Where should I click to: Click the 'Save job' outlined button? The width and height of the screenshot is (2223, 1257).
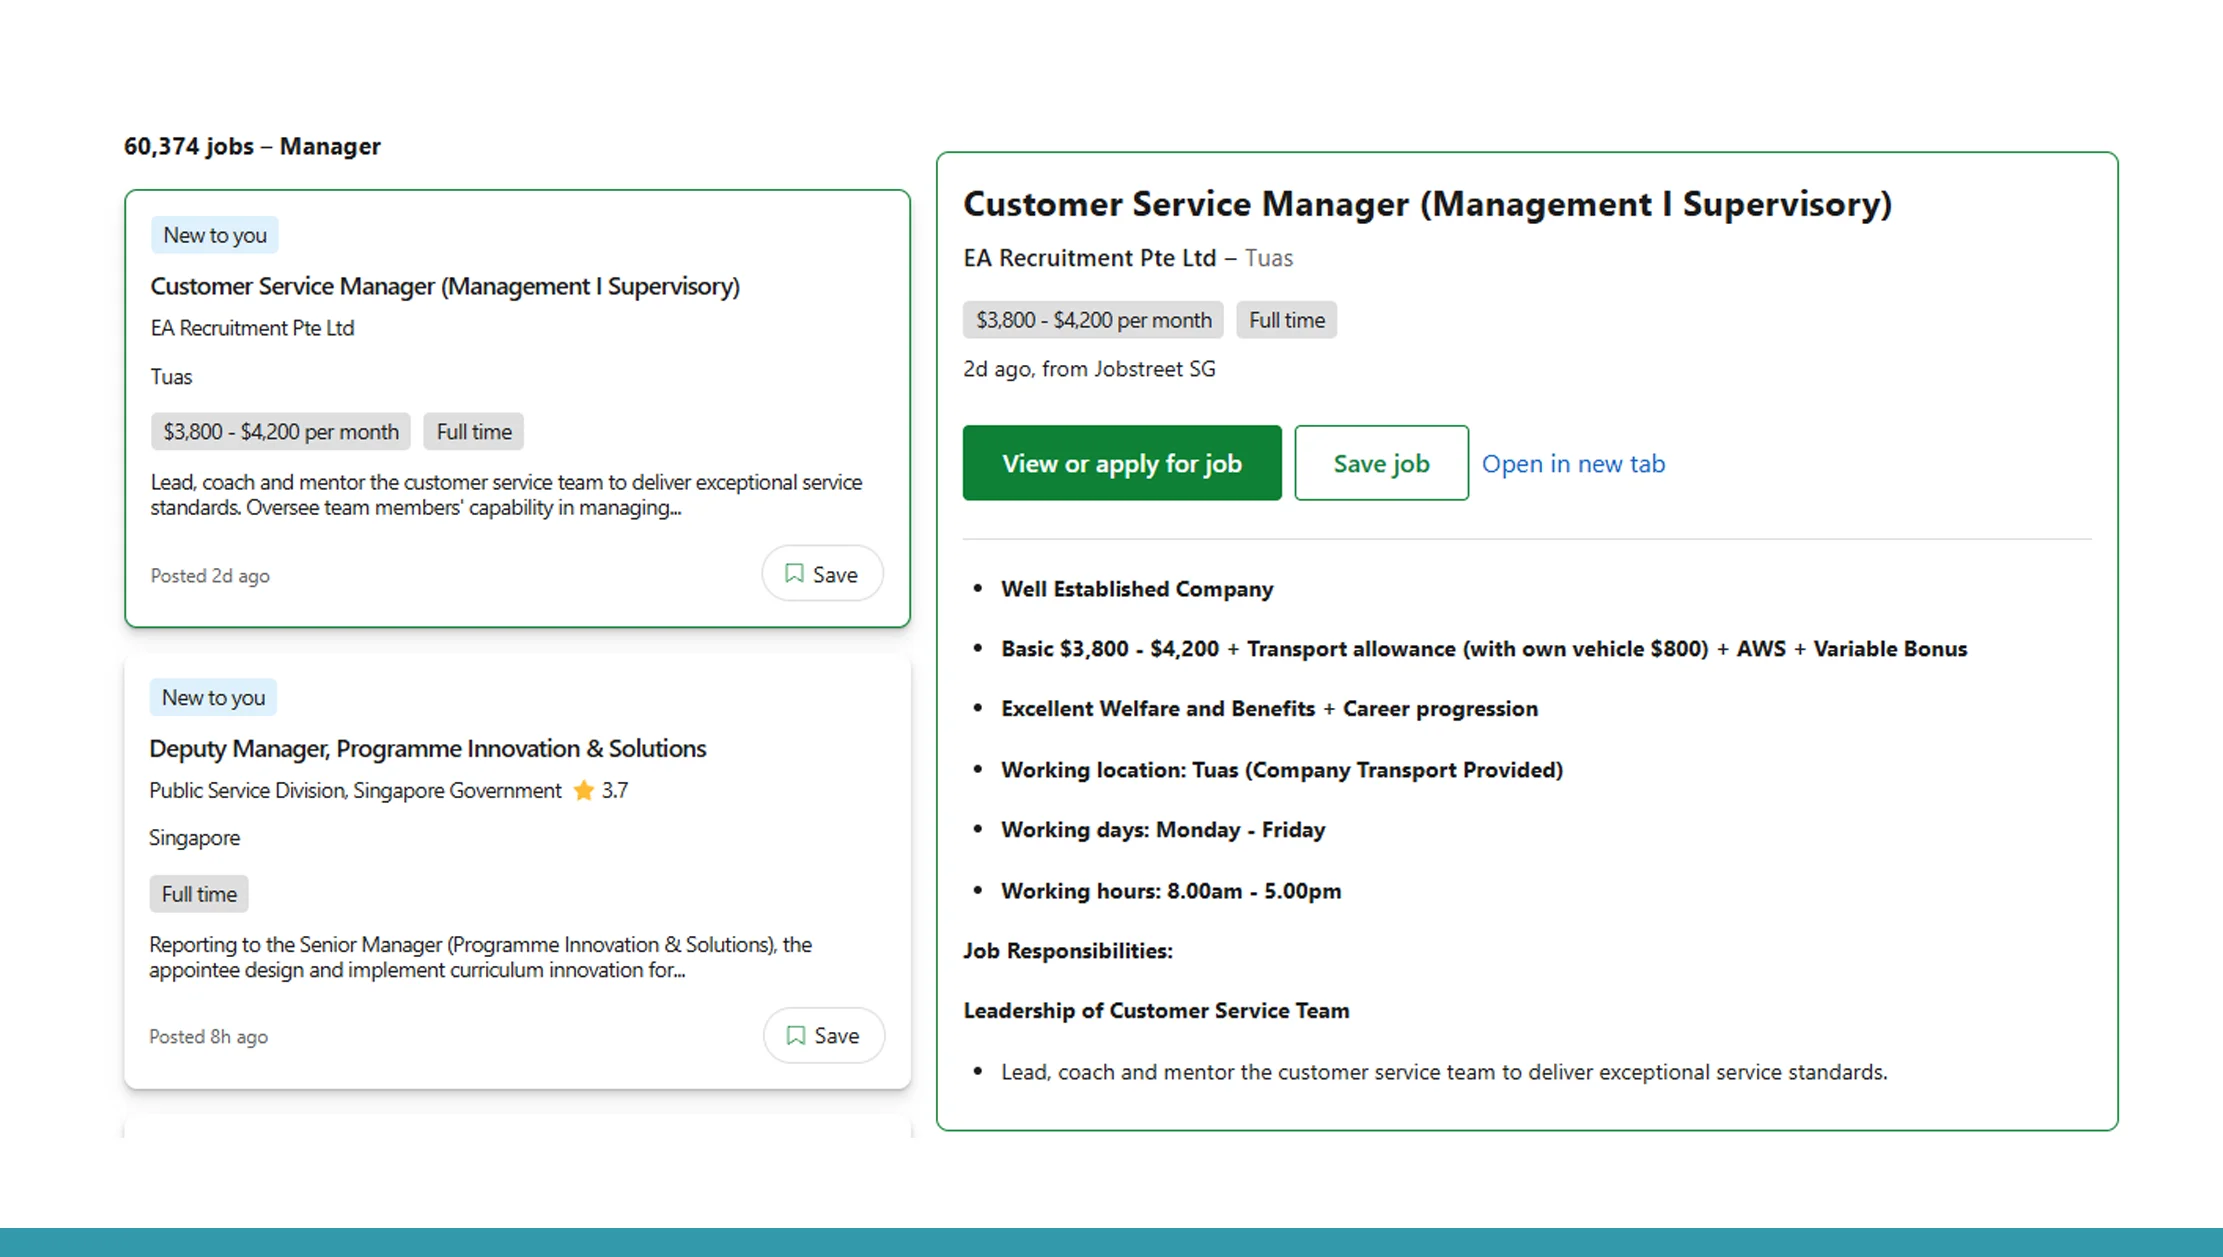[1380, 463]
